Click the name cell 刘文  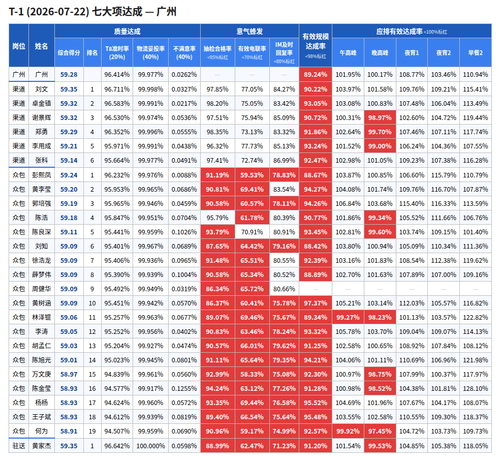[41, 89]
